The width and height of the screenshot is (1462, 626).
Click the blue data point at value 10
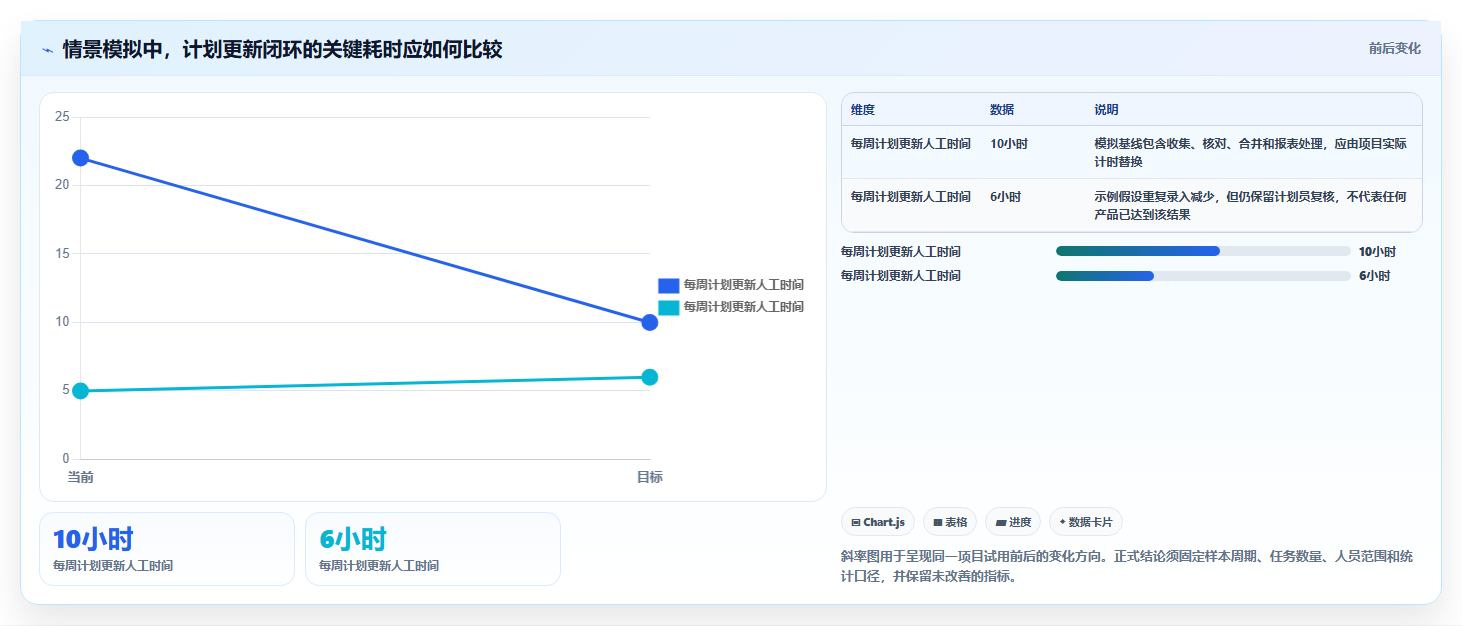650,322
